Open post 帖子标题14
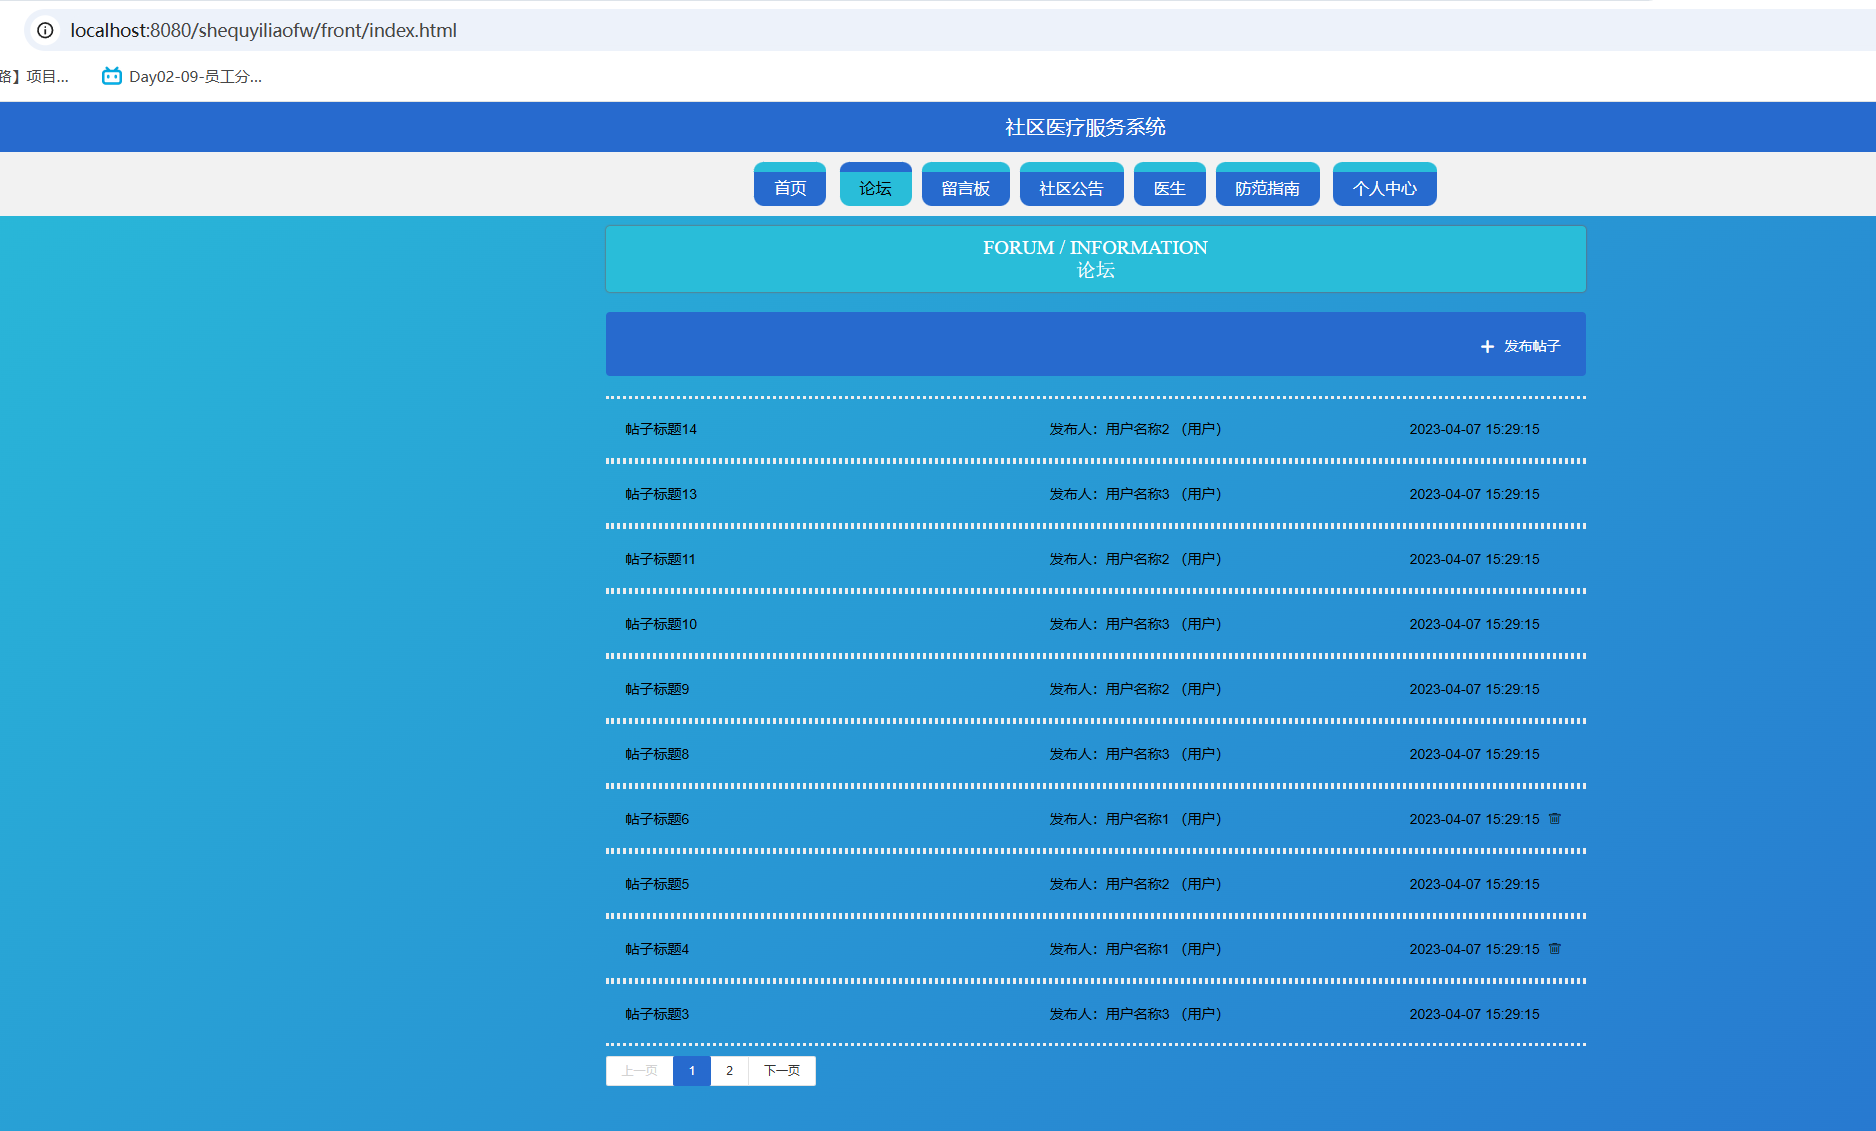 click(661, 429)
